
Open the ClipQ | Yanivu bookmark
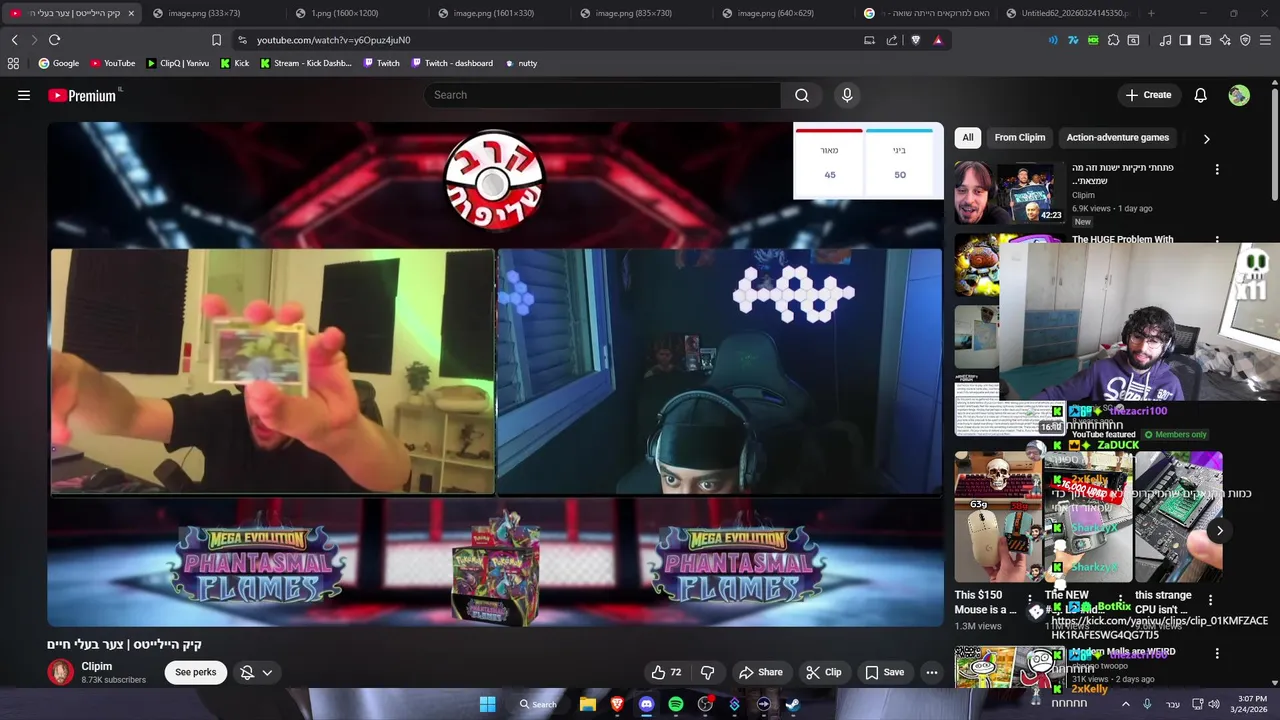[x=178, y=63]
